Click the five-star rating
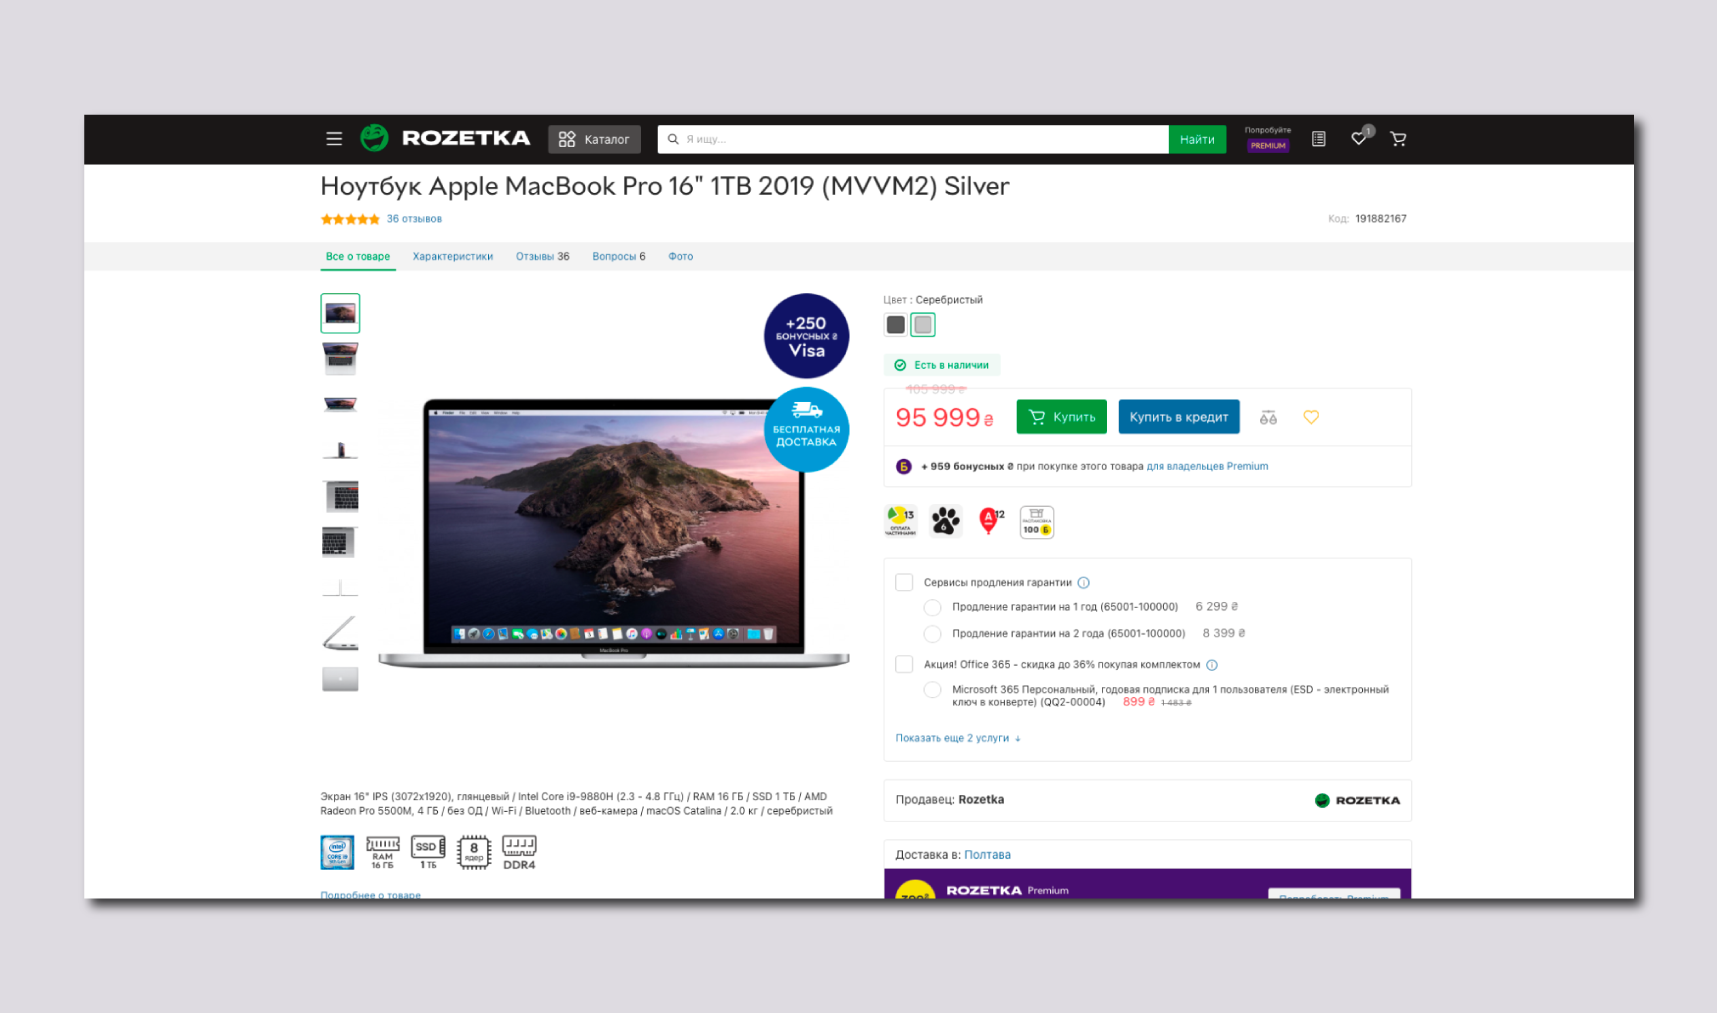Screen dimensions: 1717x1013 (x=350, y=219)
